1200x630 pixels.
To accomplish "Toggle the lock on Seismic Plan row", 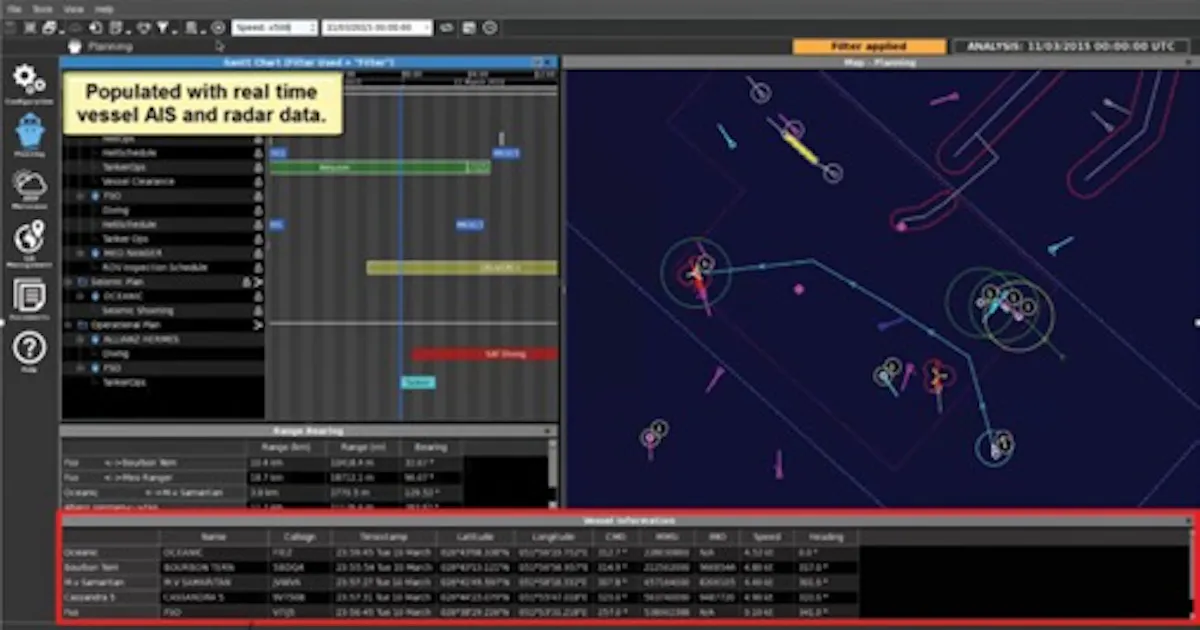I will click(x=247, y=282).
